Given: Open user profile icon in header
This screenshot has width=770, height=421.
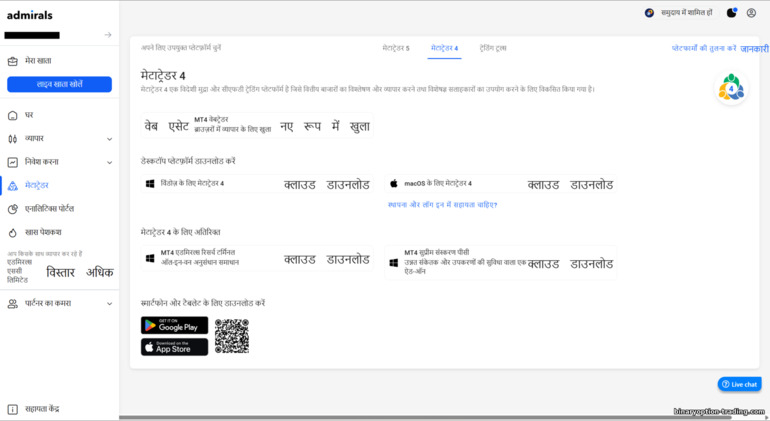Looking at the screenshot, I should click(751, 13).
